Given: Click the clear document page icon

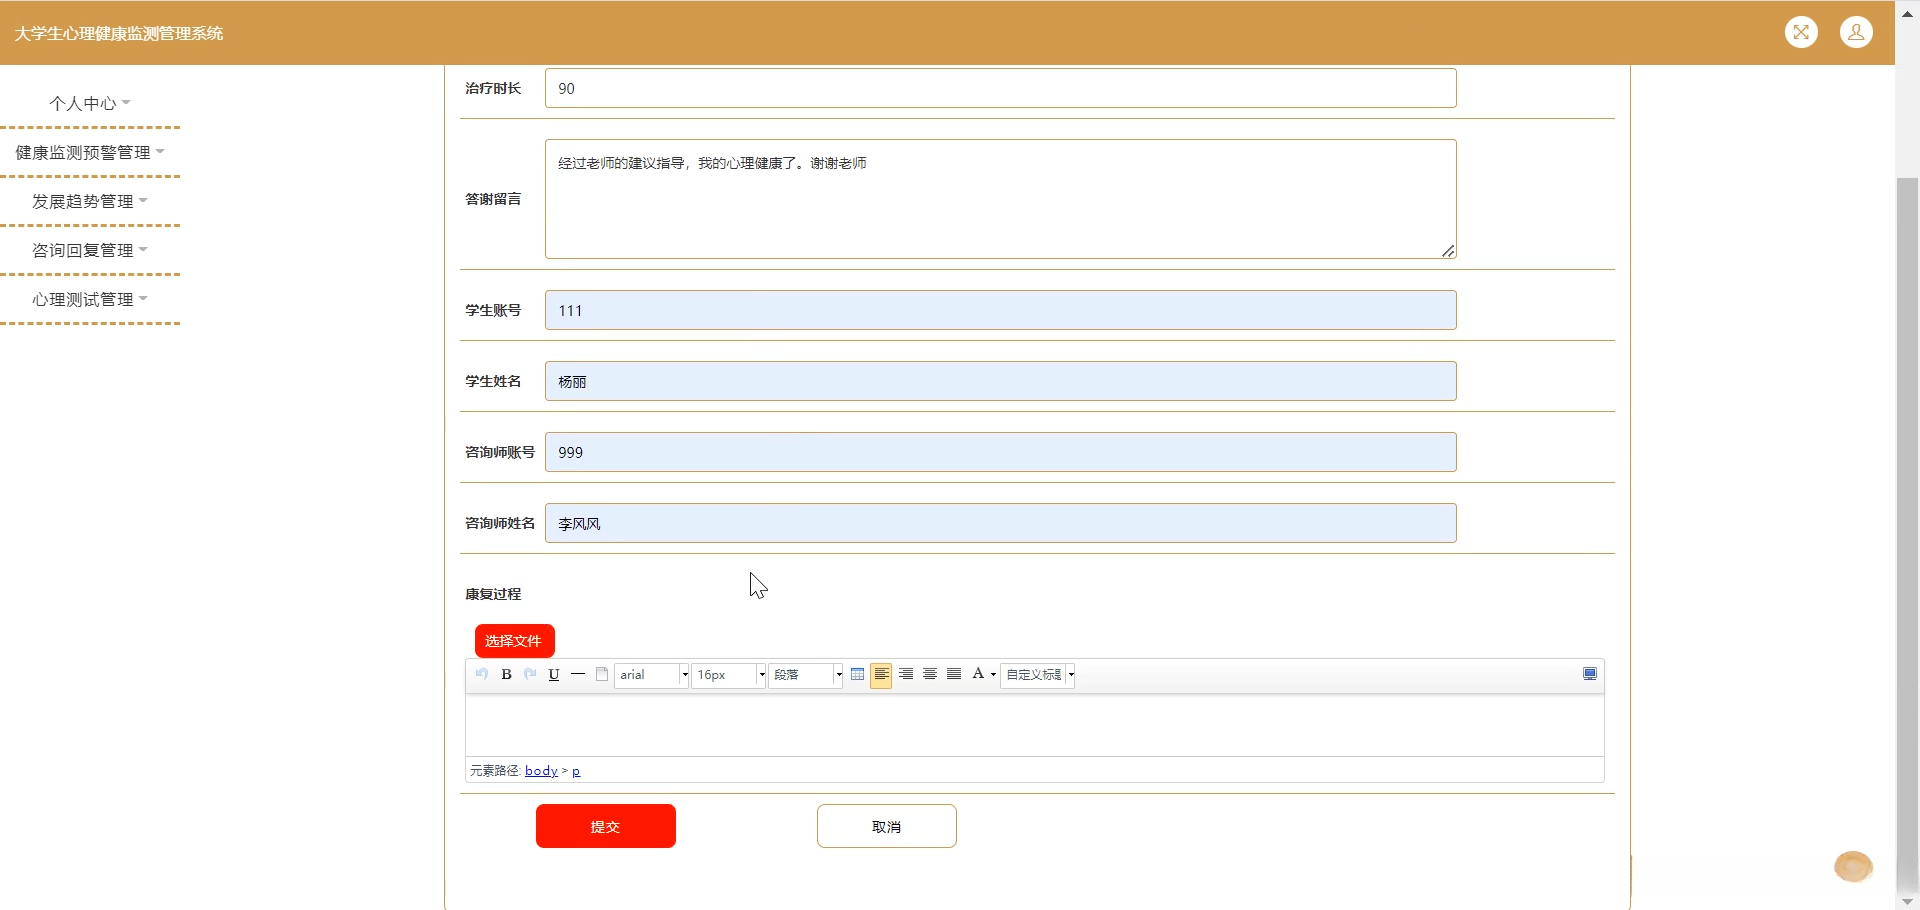Looking at the screenshot, I should (602, 675).
